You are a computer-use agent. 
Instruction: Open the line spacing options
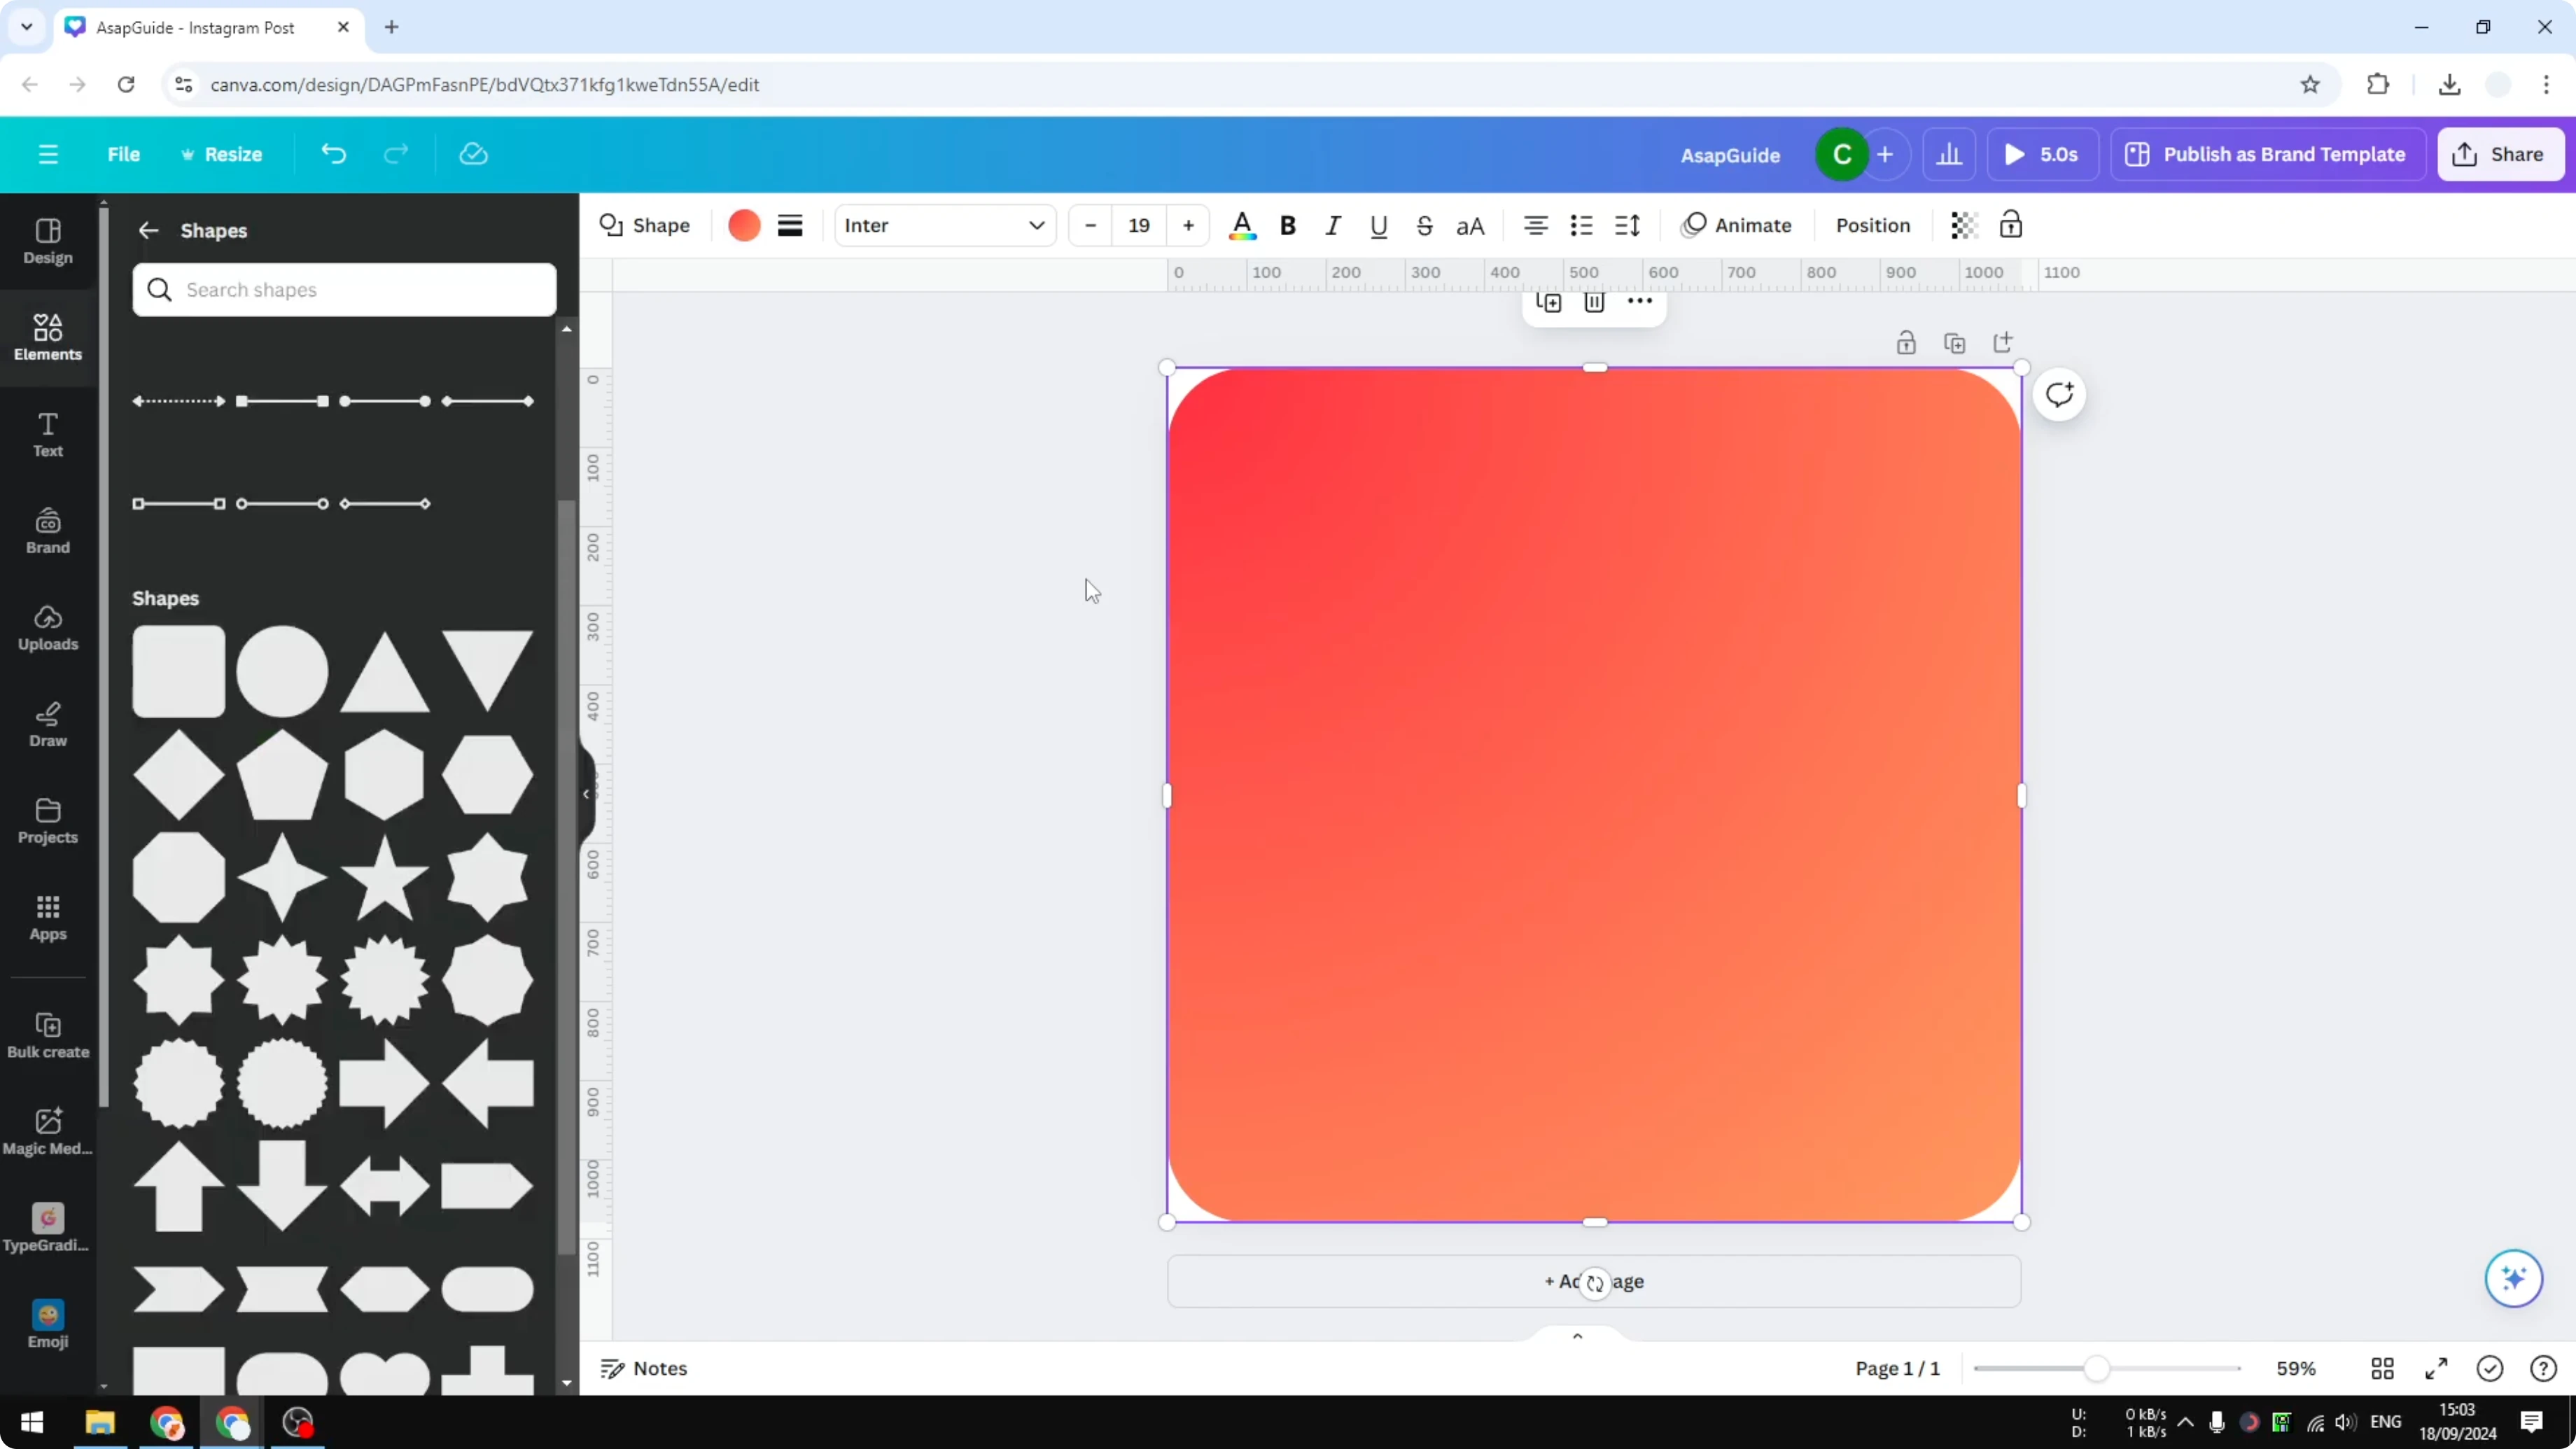1627,225
